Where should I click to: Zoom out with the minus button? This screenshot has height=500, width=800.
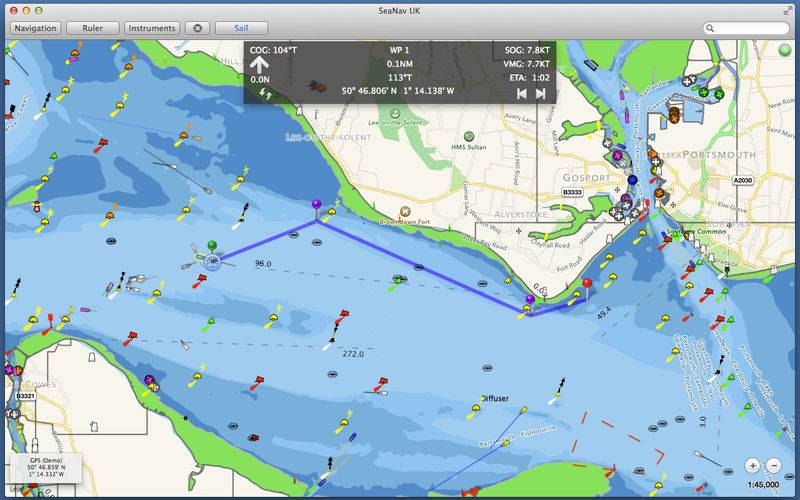(x=773, y=465)
